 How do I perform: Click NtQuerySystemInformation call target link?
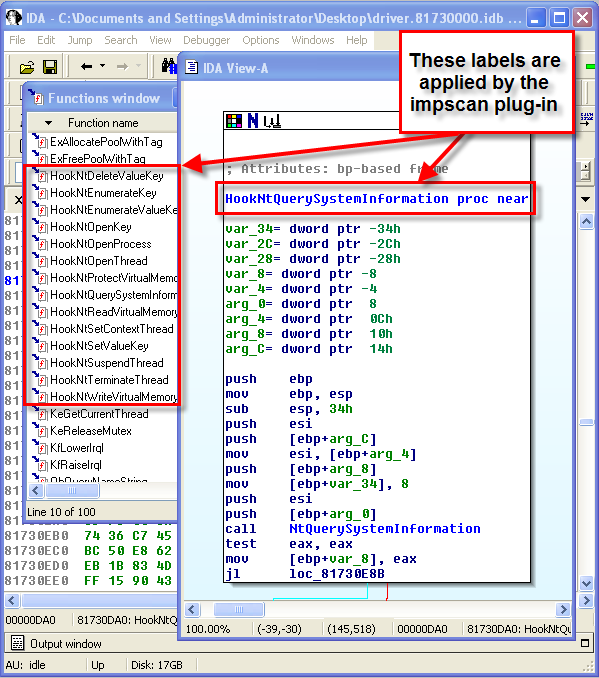click(384, 528)
